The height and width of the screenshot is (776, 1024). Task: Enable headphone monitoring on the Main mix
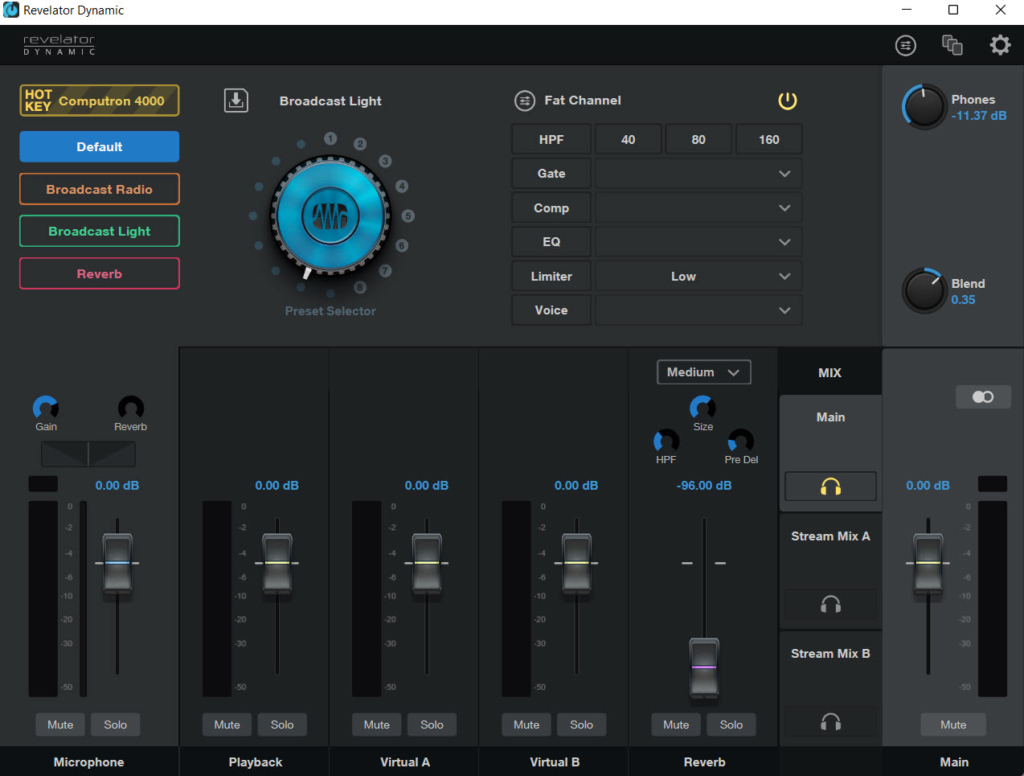(830, 486)
